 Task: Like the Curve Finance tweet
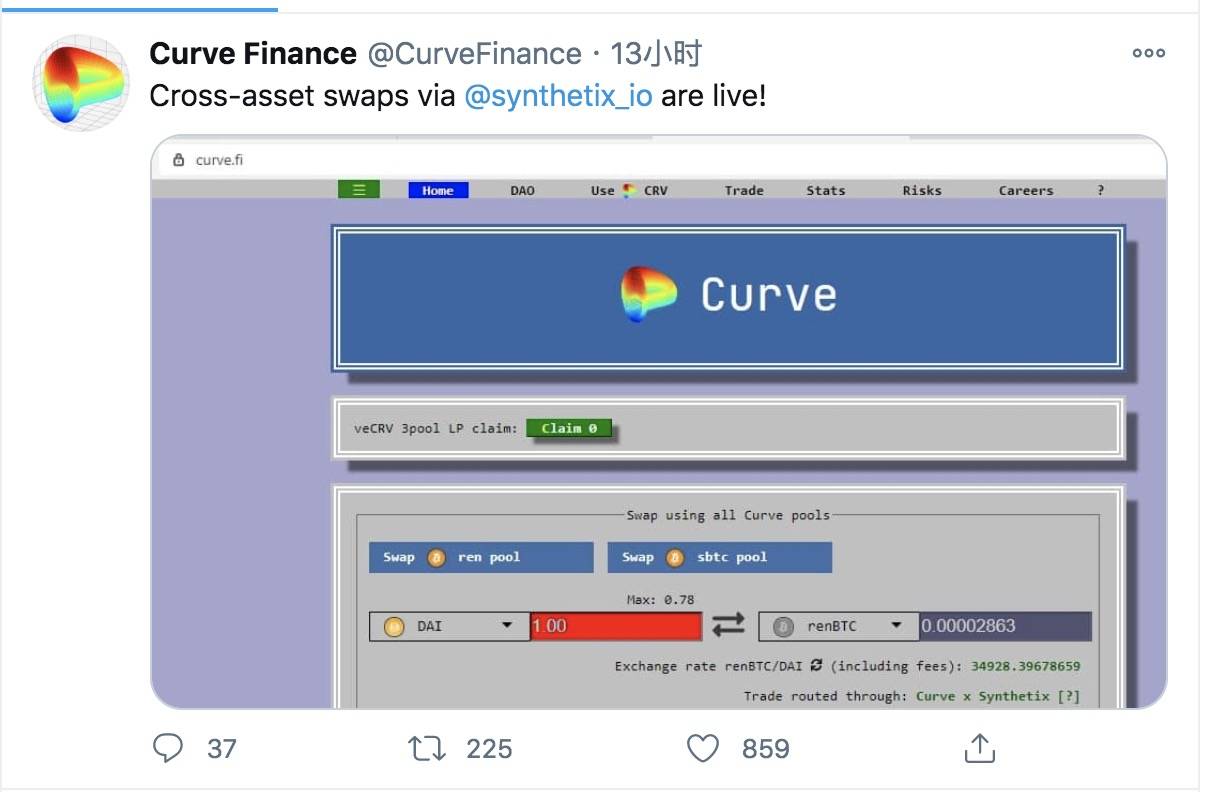pyautogui.click(x=705, y=747)
